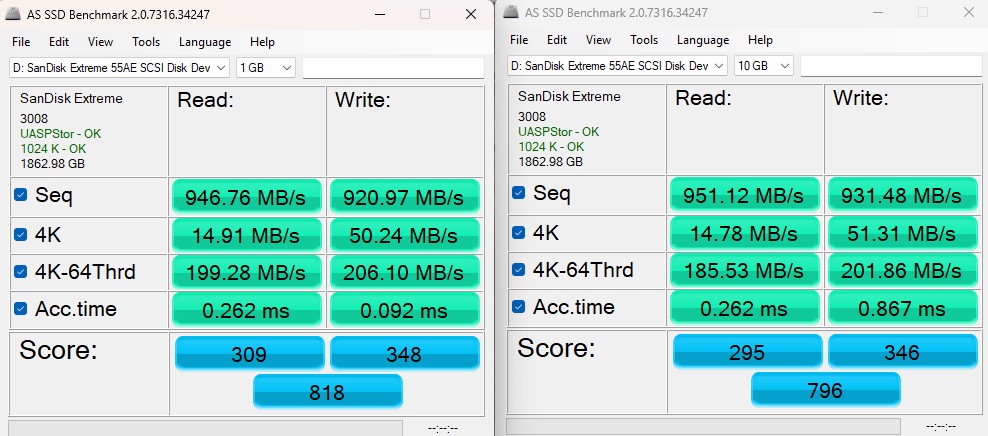Minimize the left AS SSD Benchmark window
The width and height of the screenshot is (988, 436).
point(379,14)
